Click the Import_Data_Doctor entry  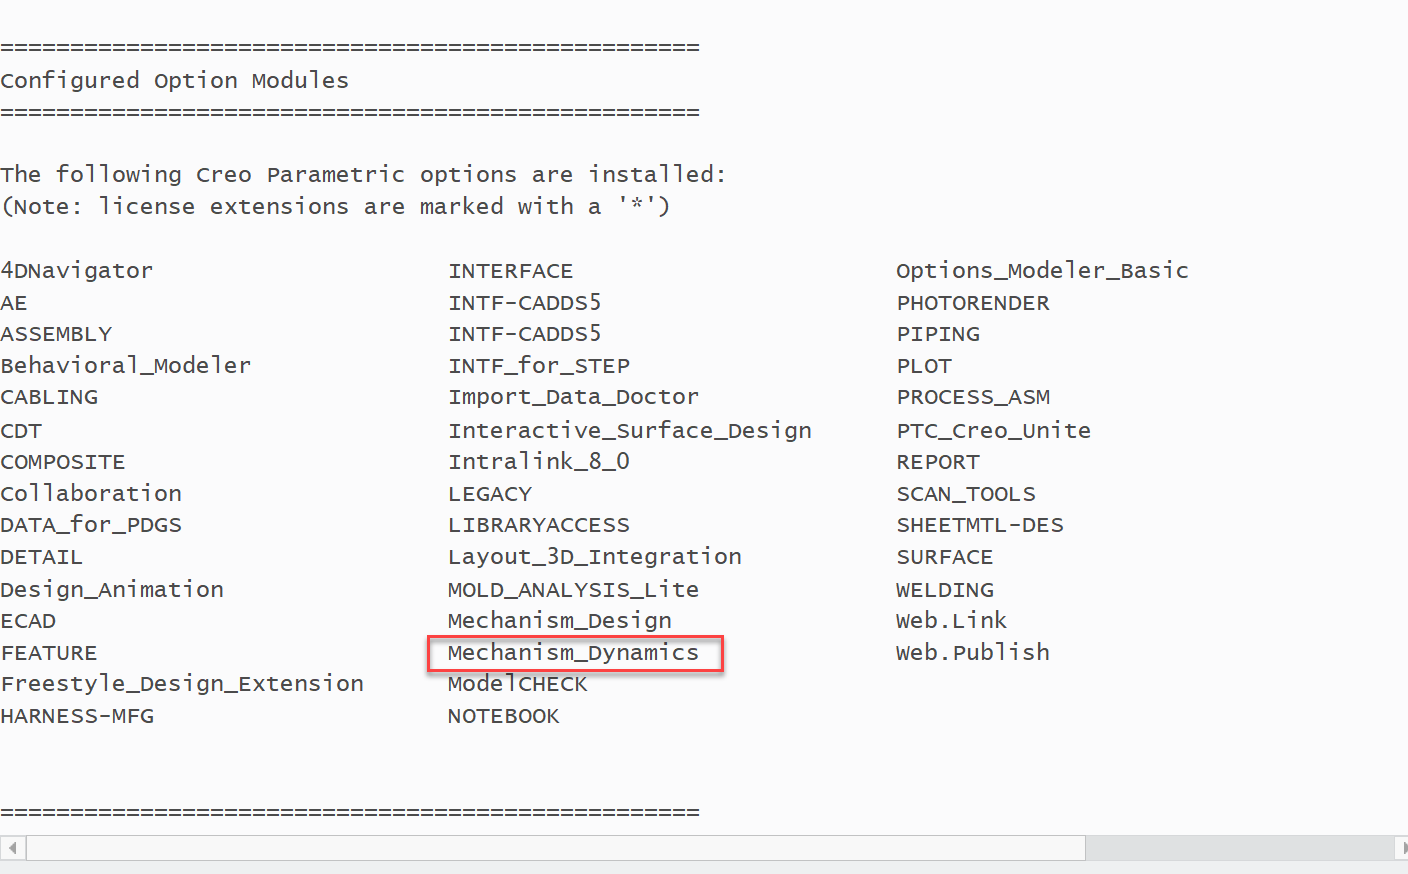[x=573, y=397]
